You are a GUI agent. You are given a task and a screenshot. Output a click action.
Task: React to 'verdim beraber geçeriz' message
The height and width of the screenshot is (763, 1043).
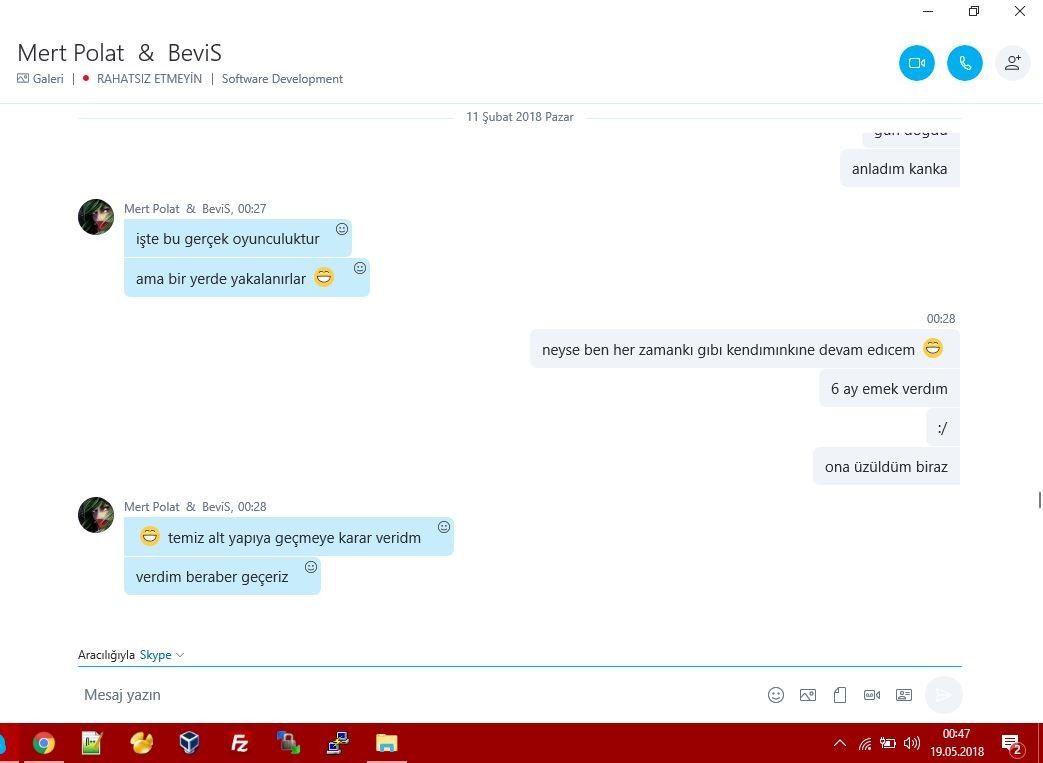(x=311, y=567)
